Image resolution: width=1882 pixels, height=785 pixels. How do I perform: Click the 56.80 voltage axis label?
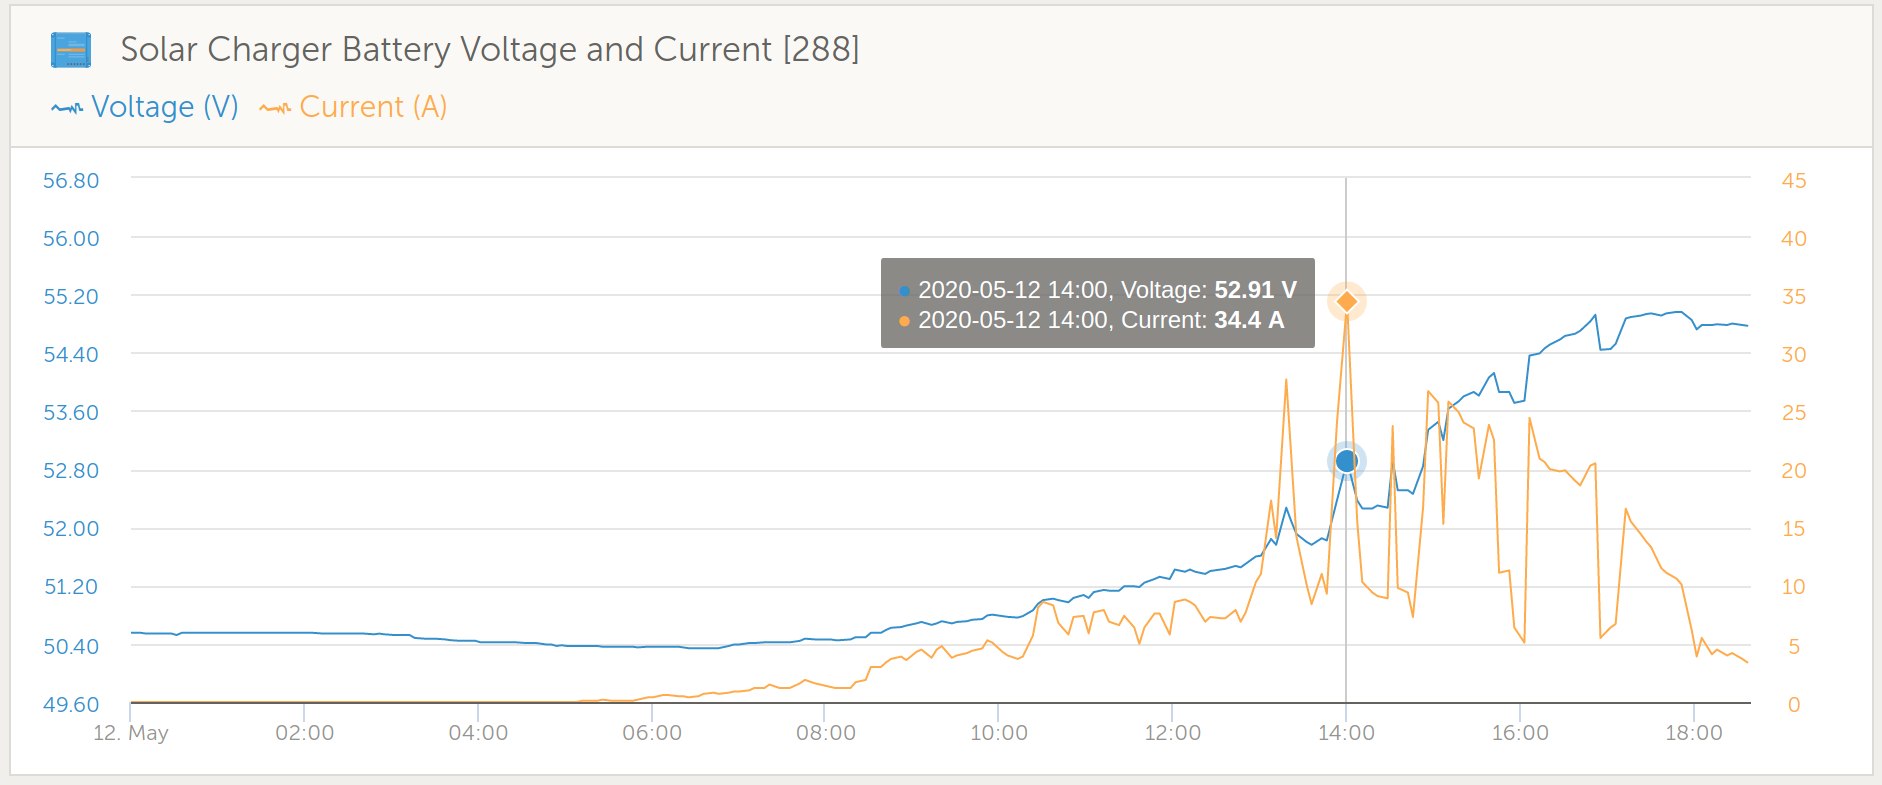tap(71, 181)
